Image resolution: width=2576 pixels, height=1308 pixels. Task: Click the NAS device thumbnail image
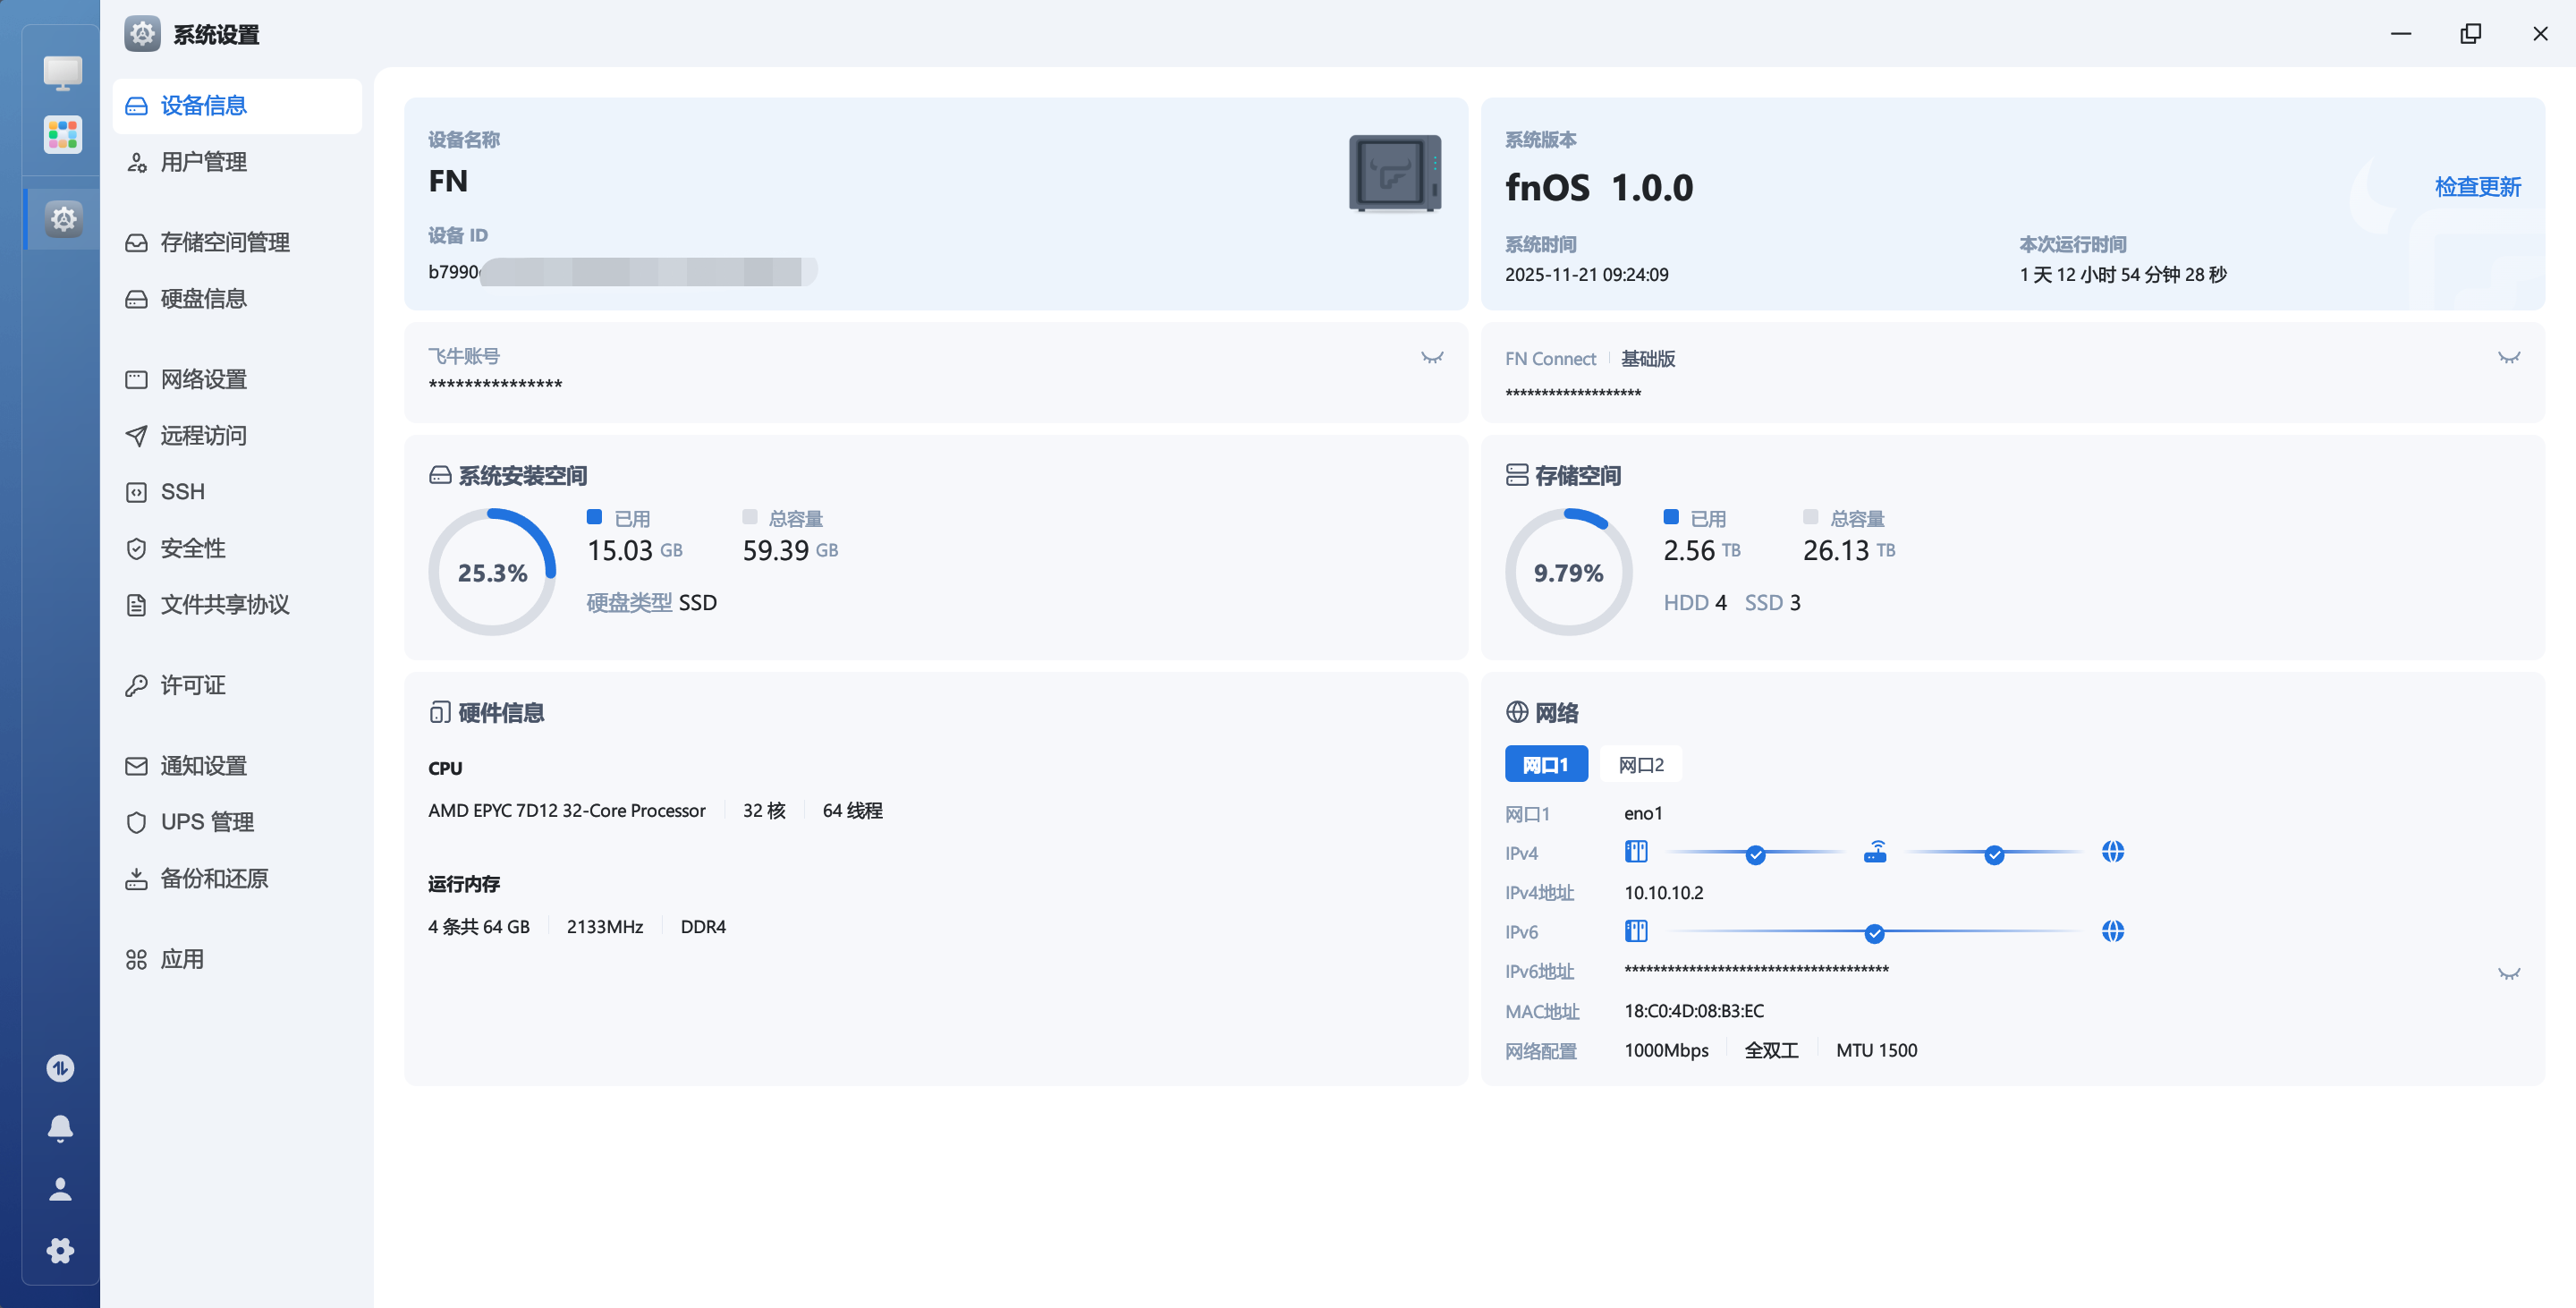pyautogui.click(x=1394, y=173)
